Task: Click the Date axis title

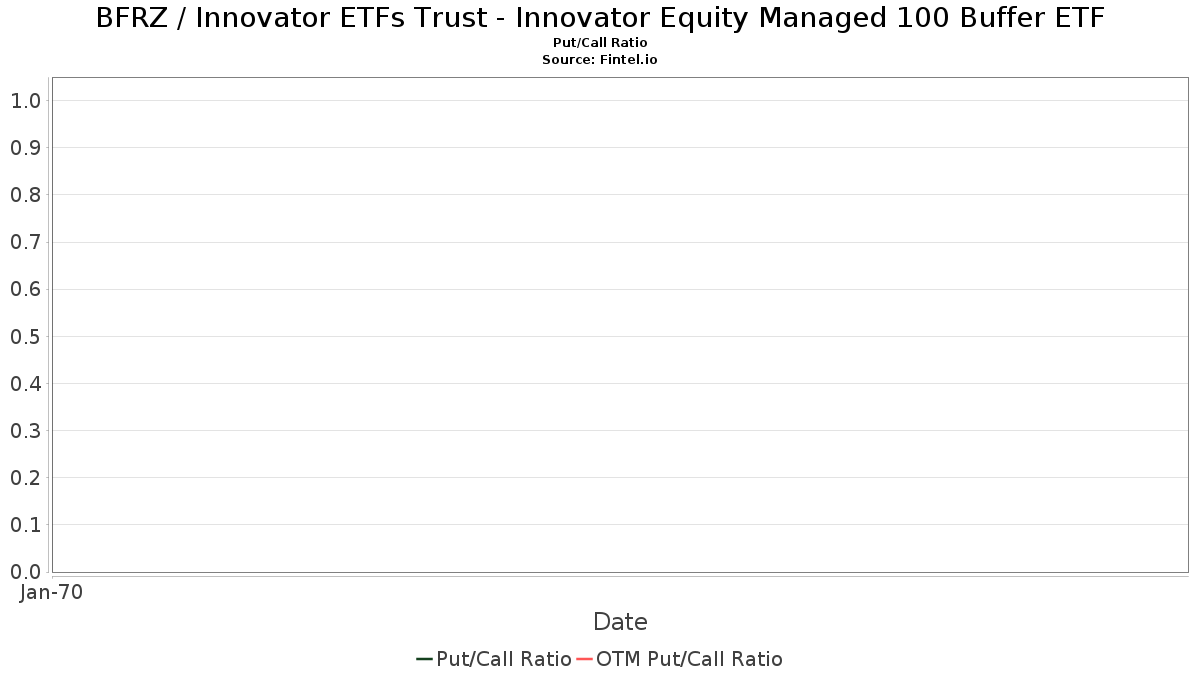Action: pos(620,622)
